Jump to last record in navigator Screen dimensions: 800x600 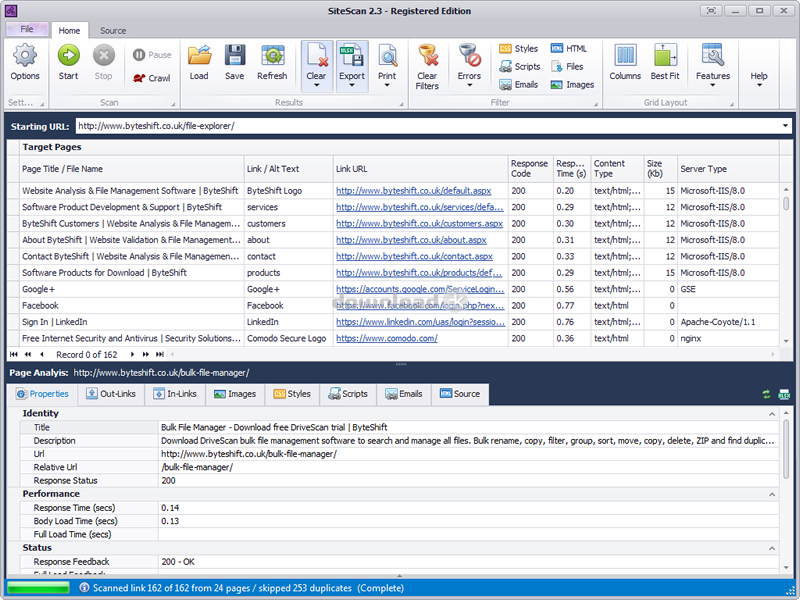160,354
